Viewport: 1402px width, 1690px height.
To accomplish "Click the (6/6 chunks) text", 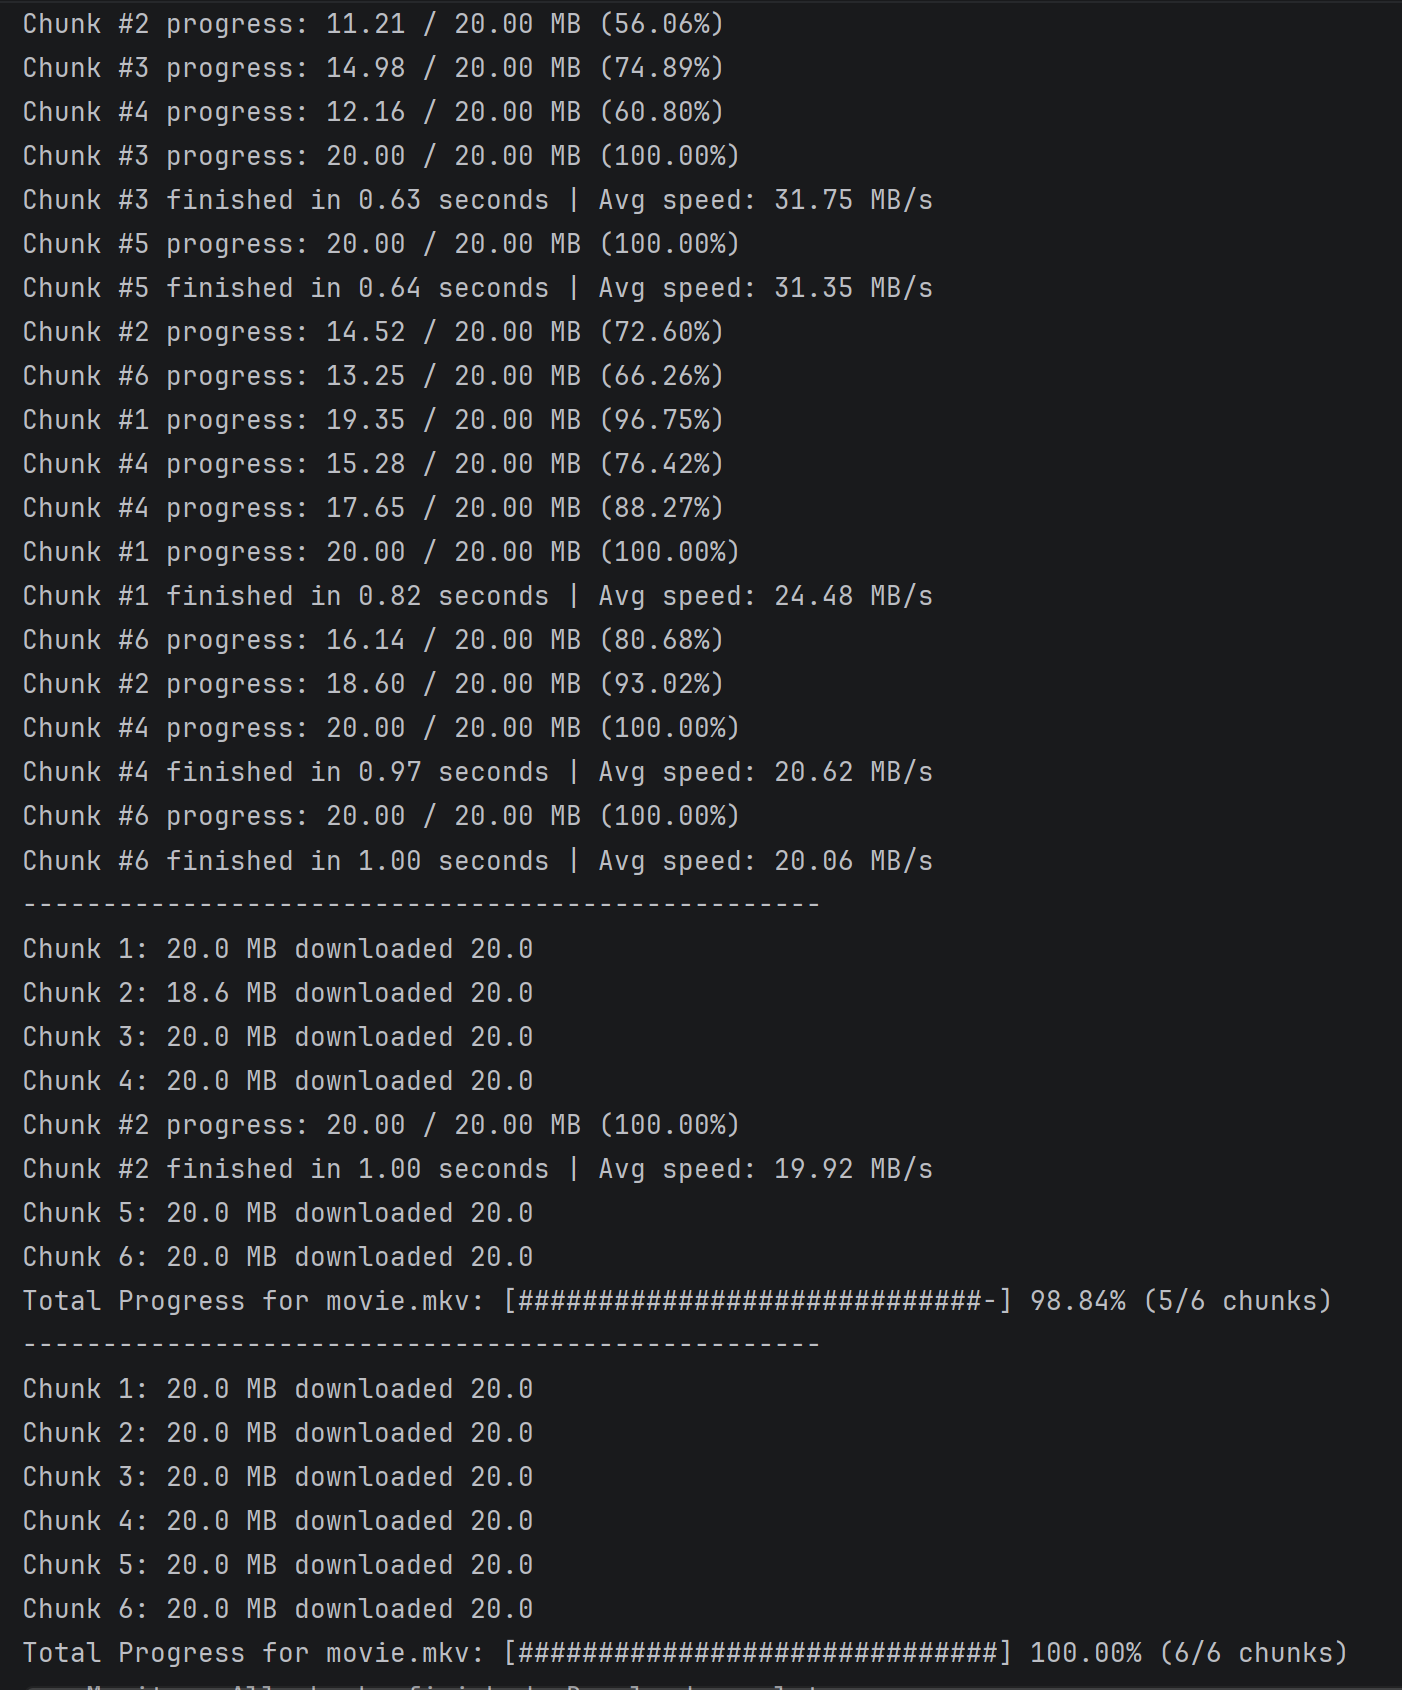I will 1253,1652.
